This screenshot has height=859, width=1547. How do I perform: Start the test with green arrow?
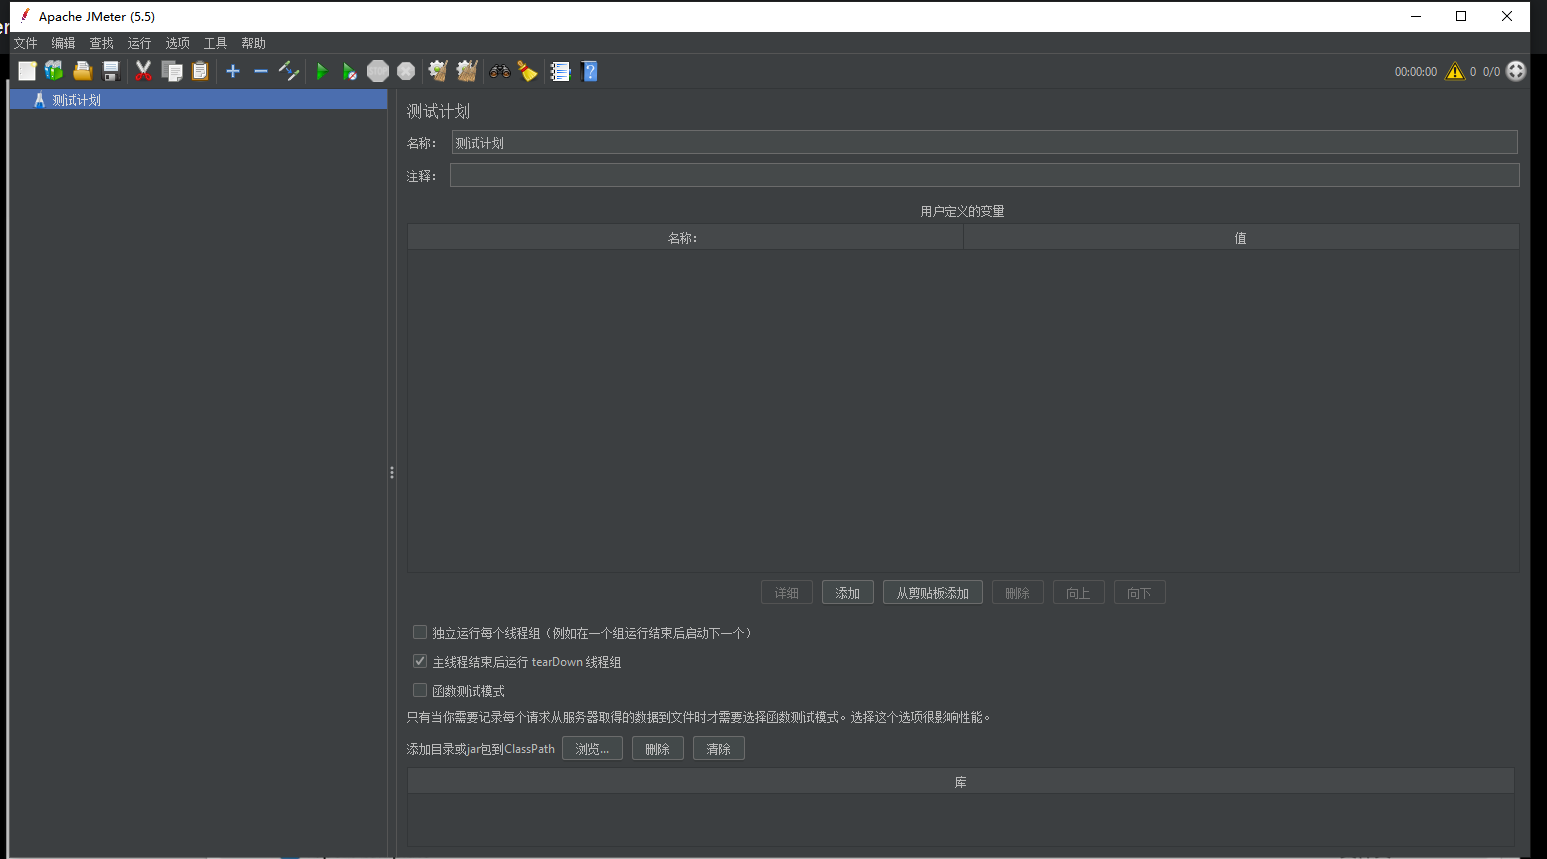322,71
